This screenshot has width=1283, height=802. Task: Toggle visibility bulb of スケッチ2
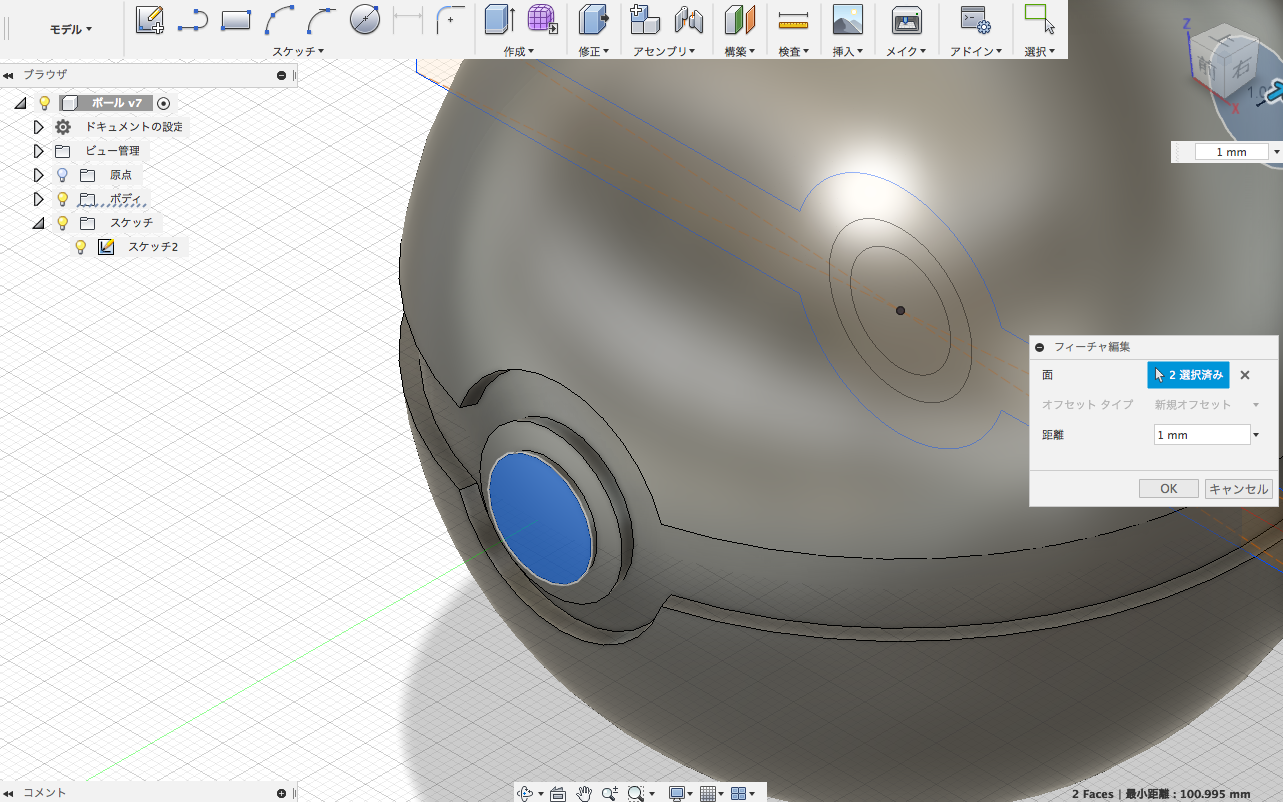tap(81, 247)
